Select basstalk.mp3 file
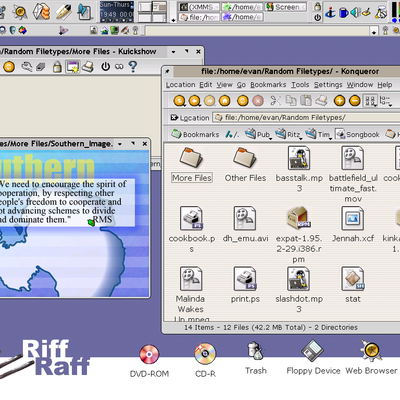 [299, 169]
